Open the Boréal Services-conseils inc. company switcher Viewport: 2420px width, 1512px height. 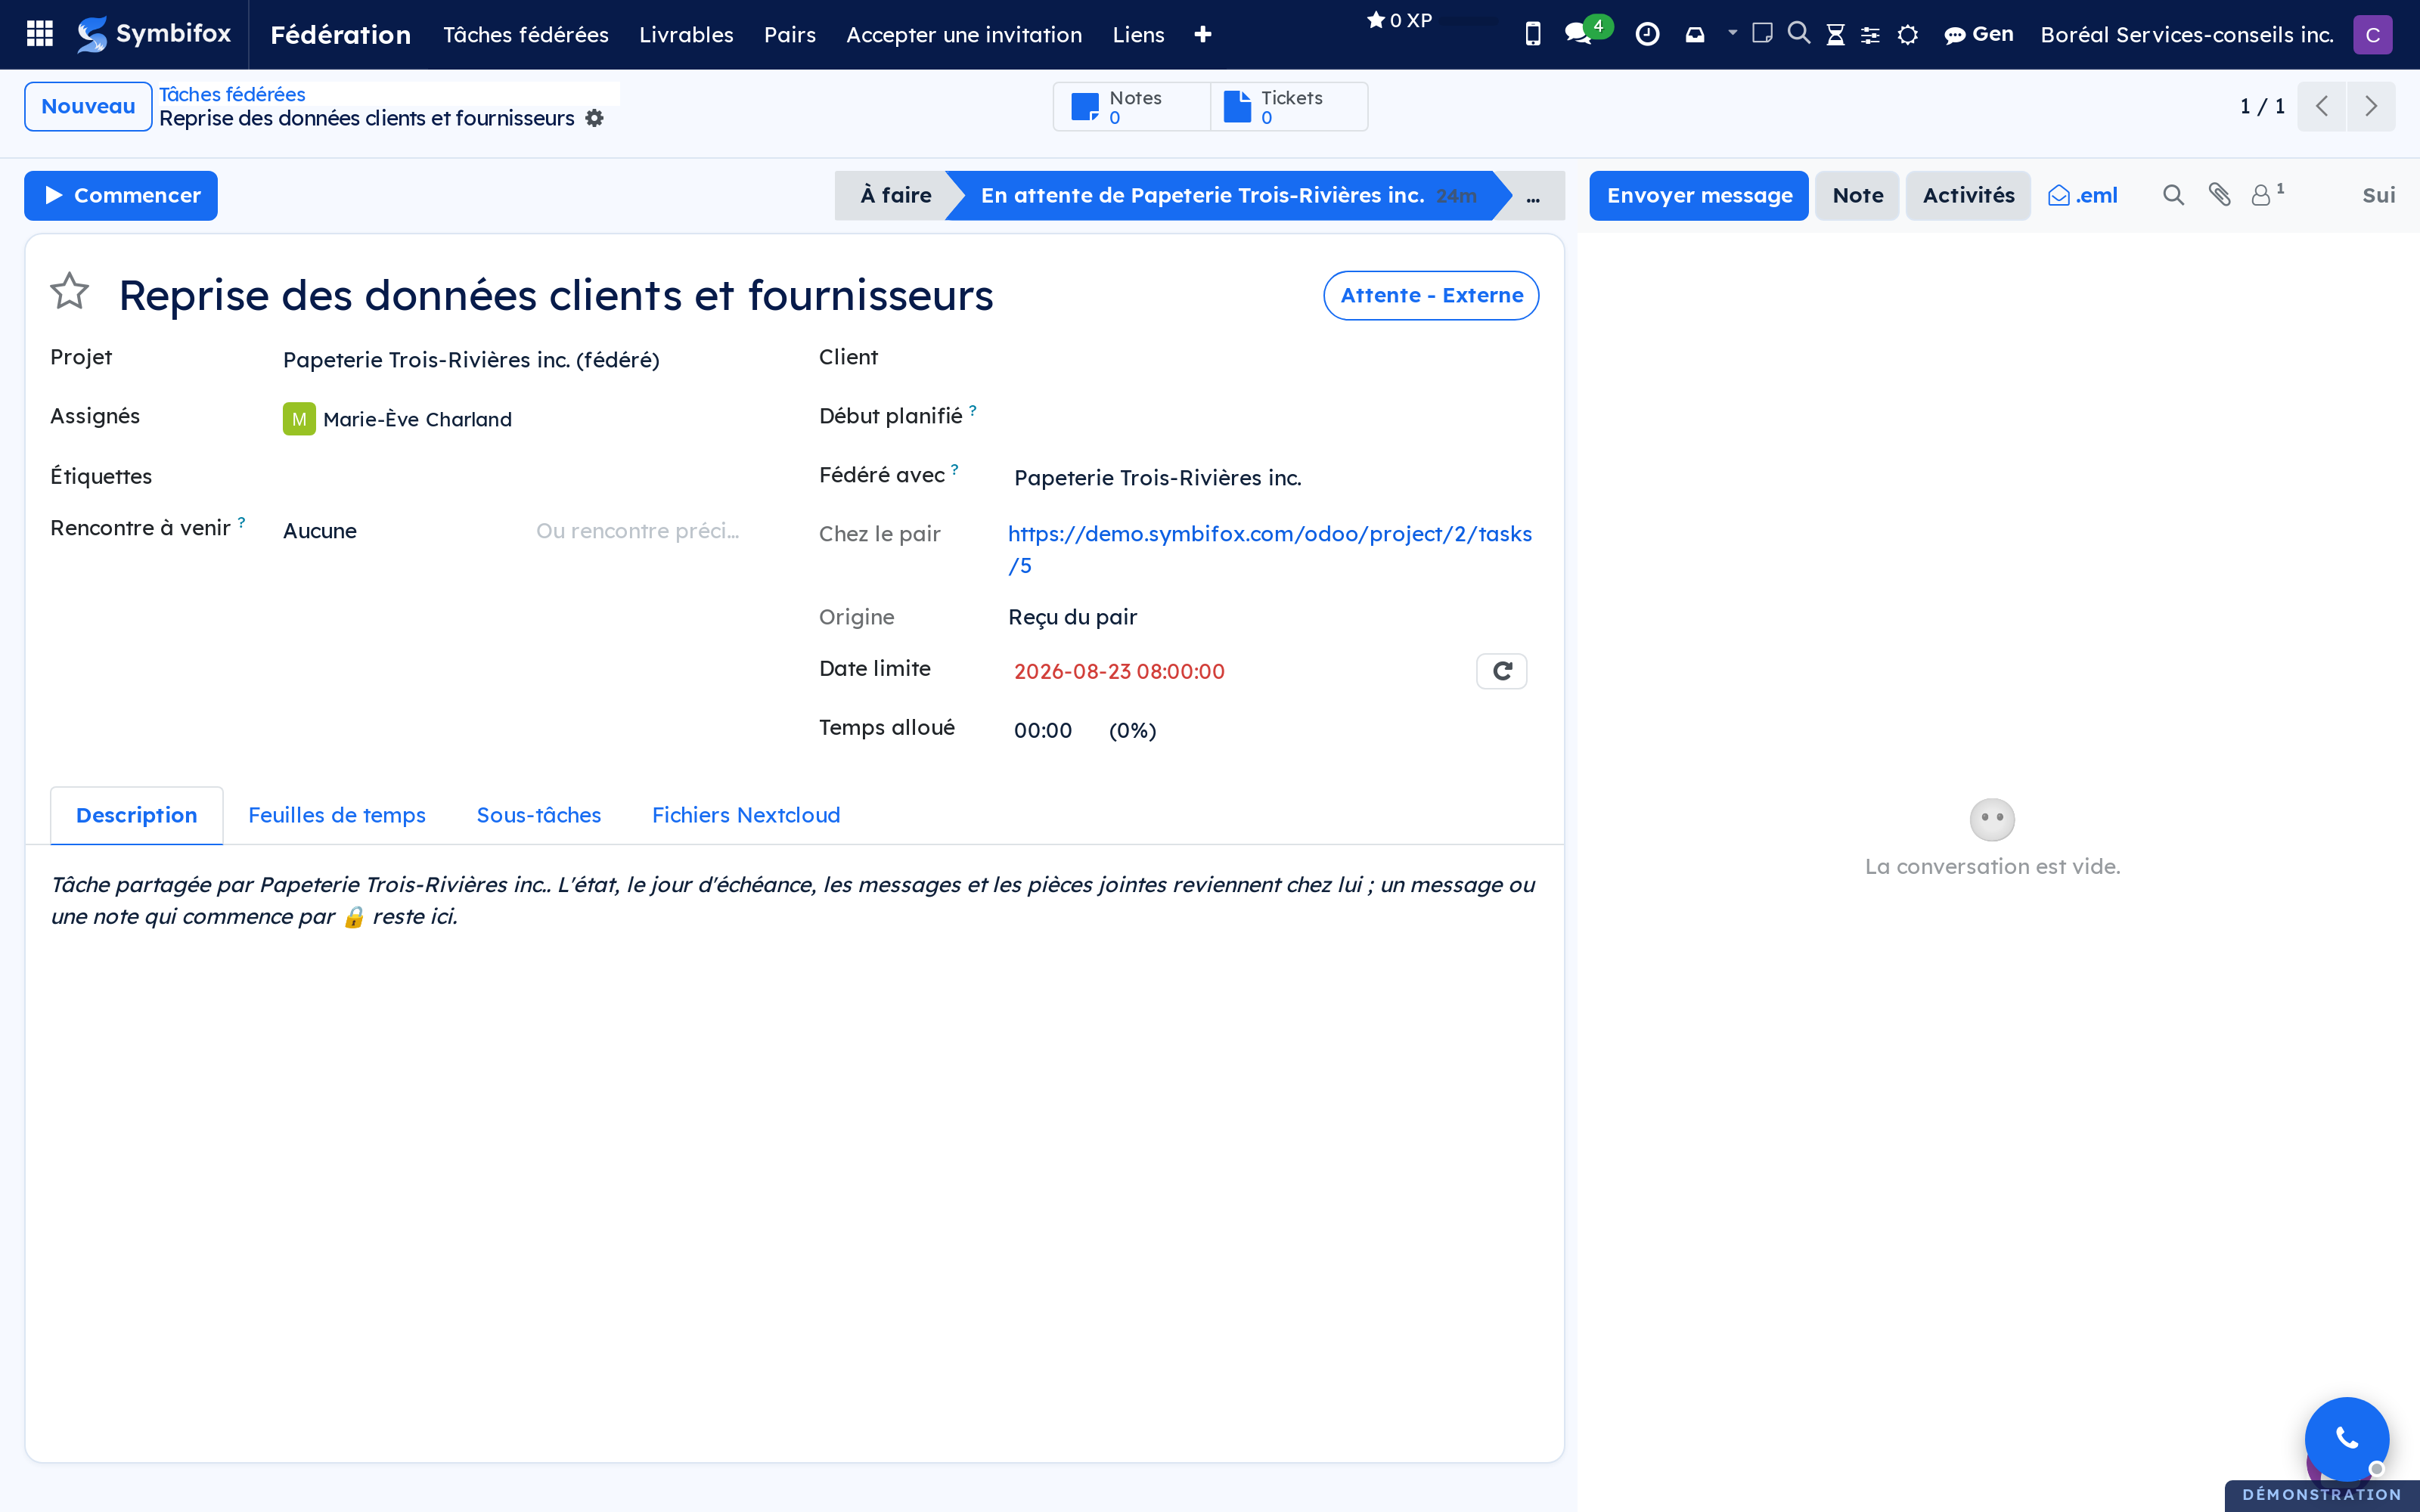coord(2186,35)
